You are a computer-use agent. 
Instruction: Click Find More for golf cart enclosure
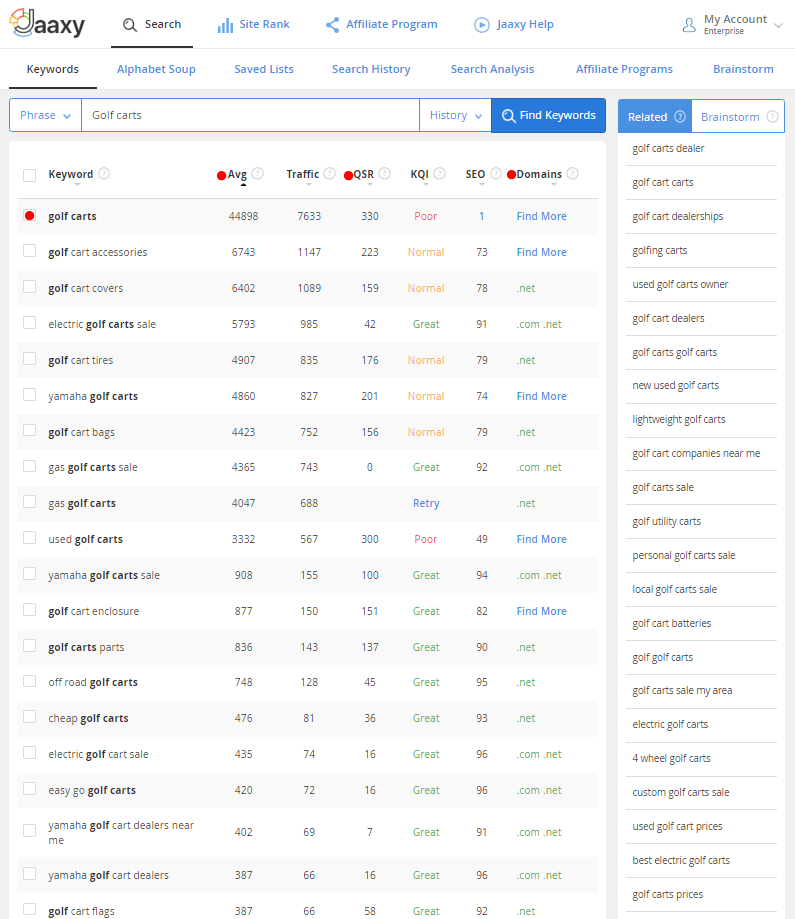click(x=542, y=611)
